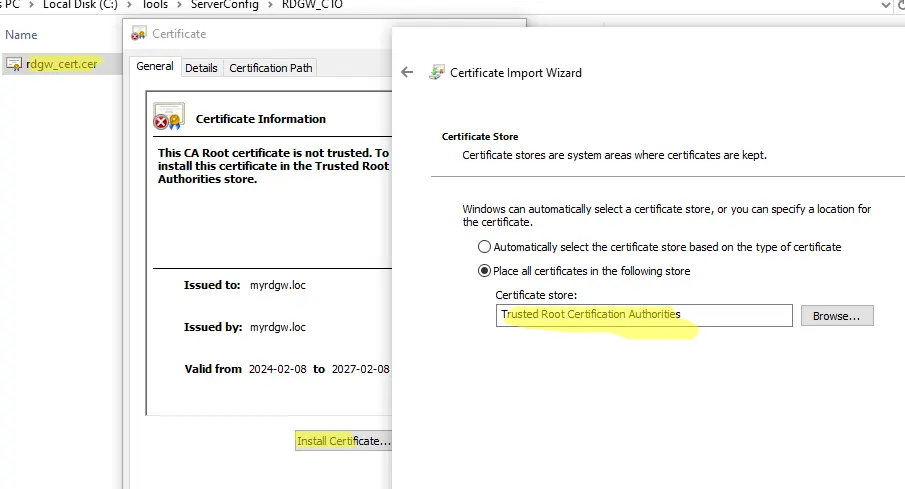905x489 pixels.
Task: Click the Certificate store text field
Action: click(644, 315)
